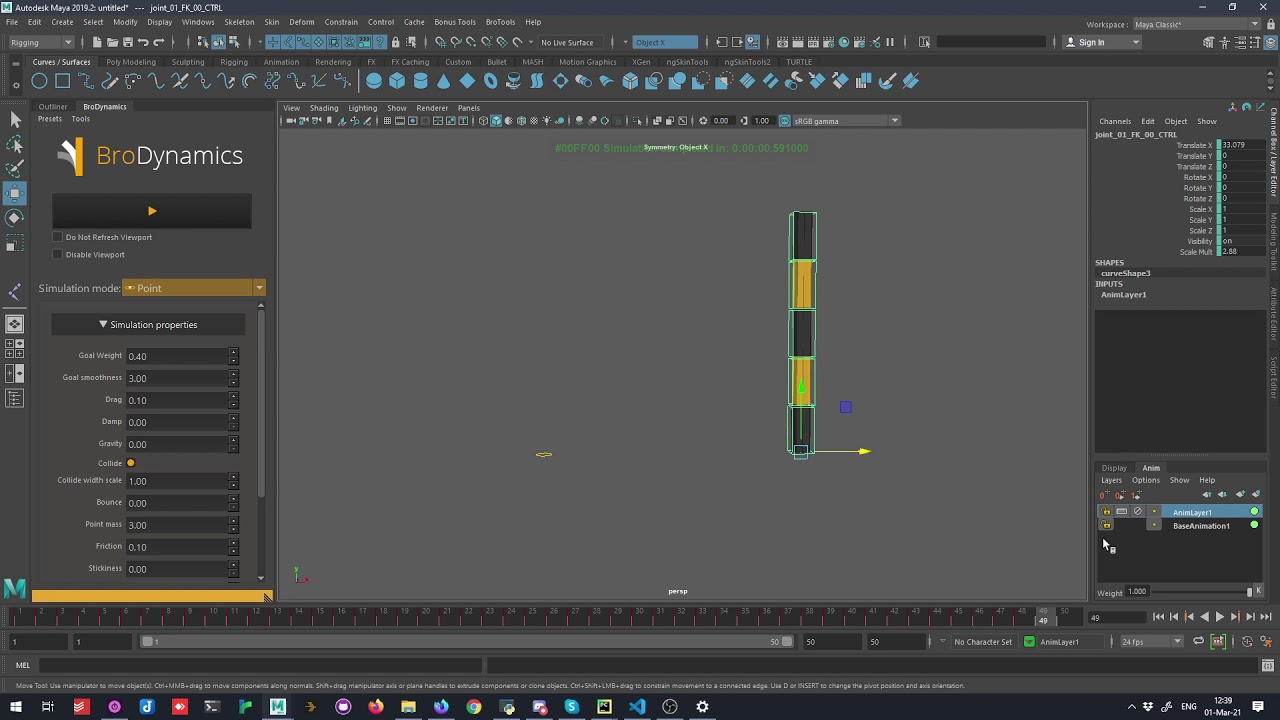The height and width of the screenshot is (720, 1280).
Task: Click the Goal Weight value field
Action: [176, 356]
